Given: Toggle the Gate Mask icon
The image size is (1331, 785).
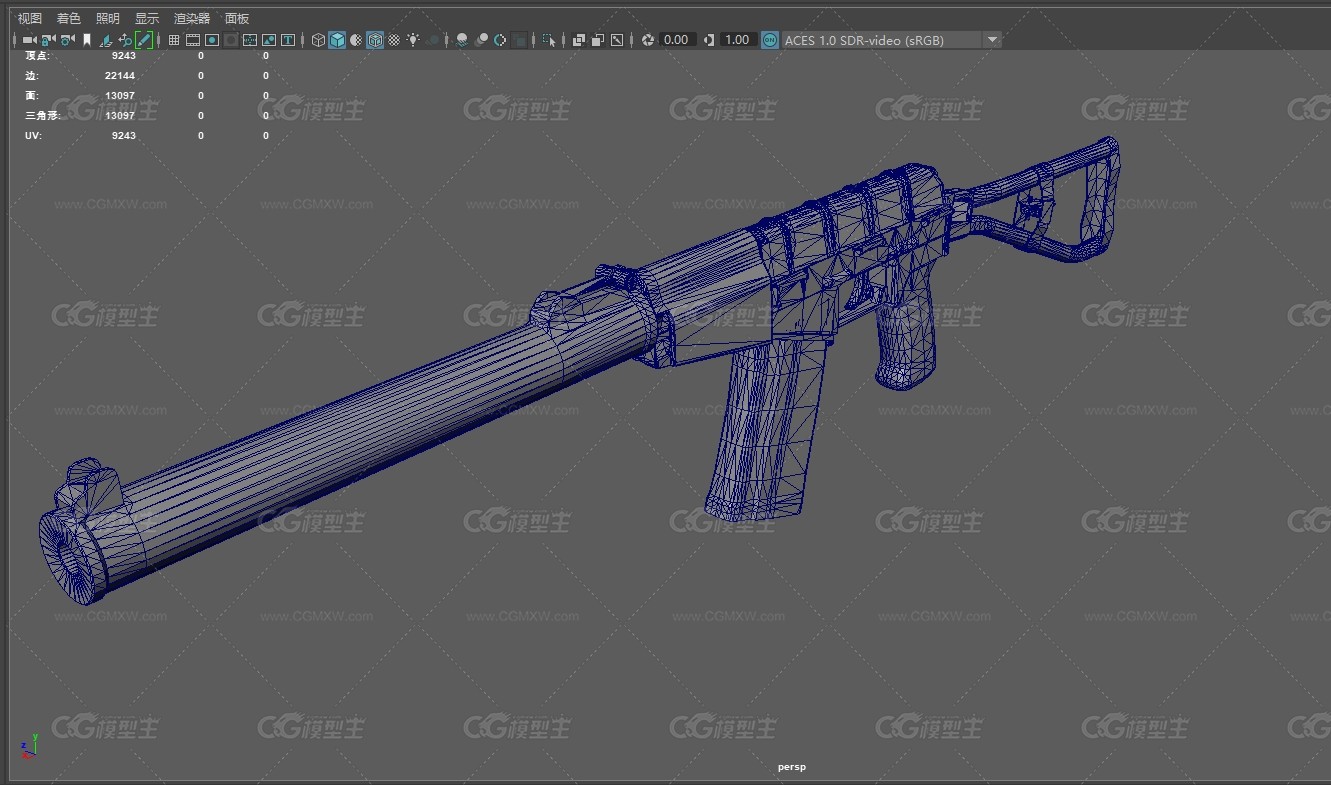Looking at the screenshot, I should (x=231, y=40).
